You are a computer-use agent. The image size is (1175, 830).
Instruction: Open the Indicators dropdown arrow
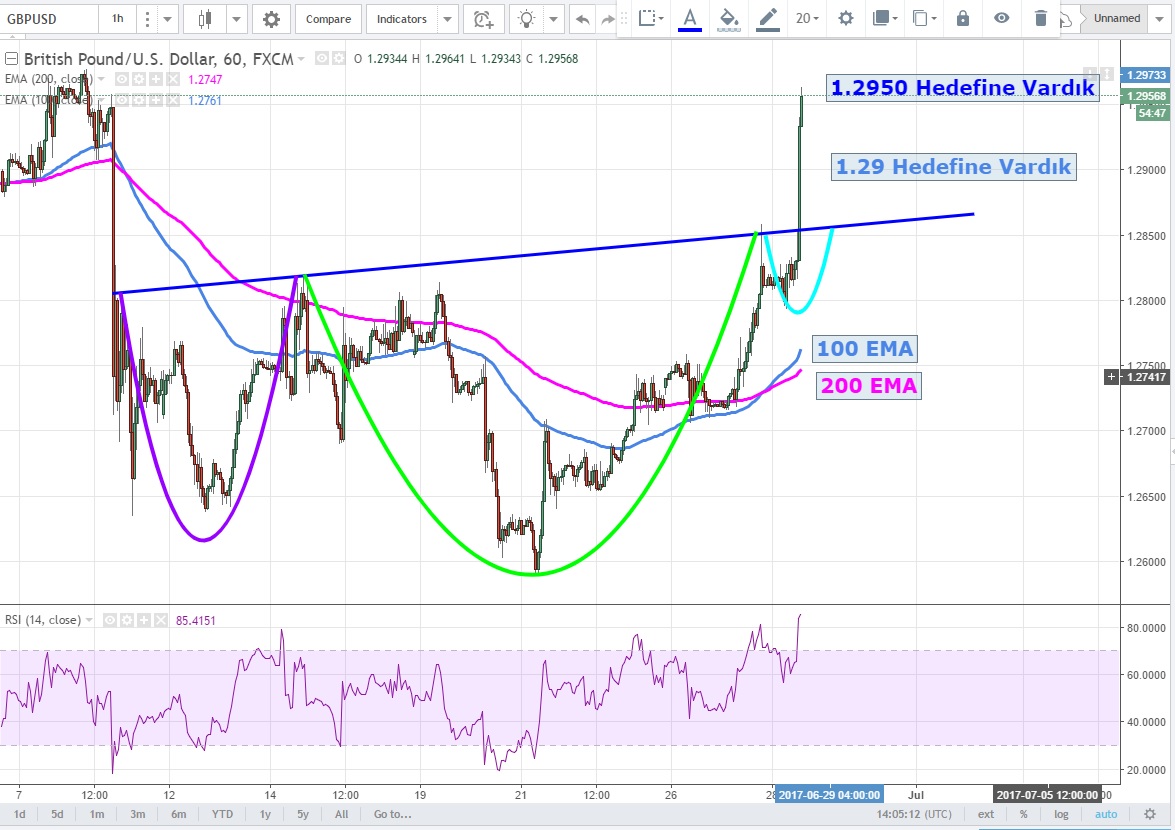click(x=447, y=19)
